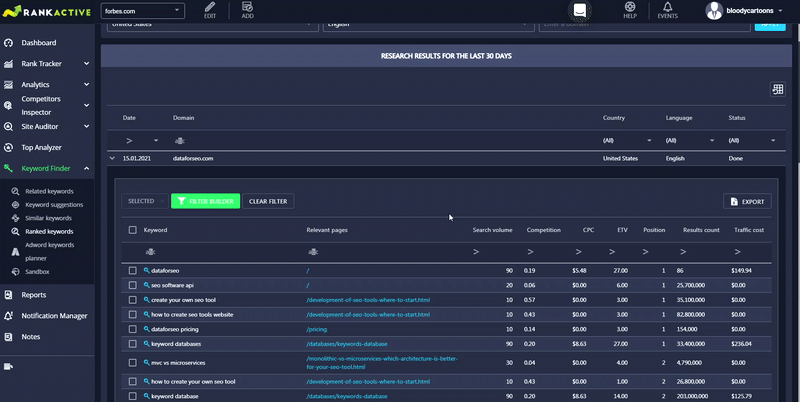Click the Search volume '>' filter operator
This screenshot has height=402, width=800.
pos(476,252)
